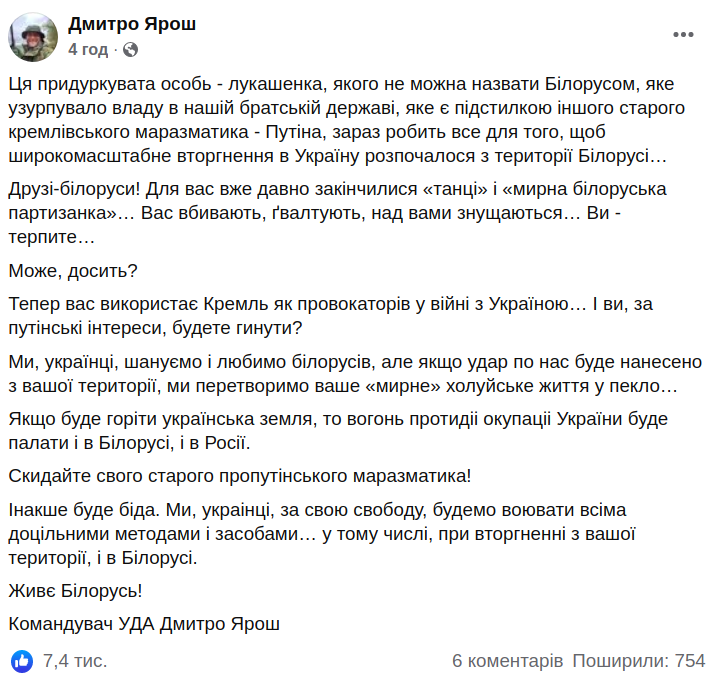Click the paragraph starting 'Ми, українці, шануємо'
Screen dimensions: 717x673
354,373
